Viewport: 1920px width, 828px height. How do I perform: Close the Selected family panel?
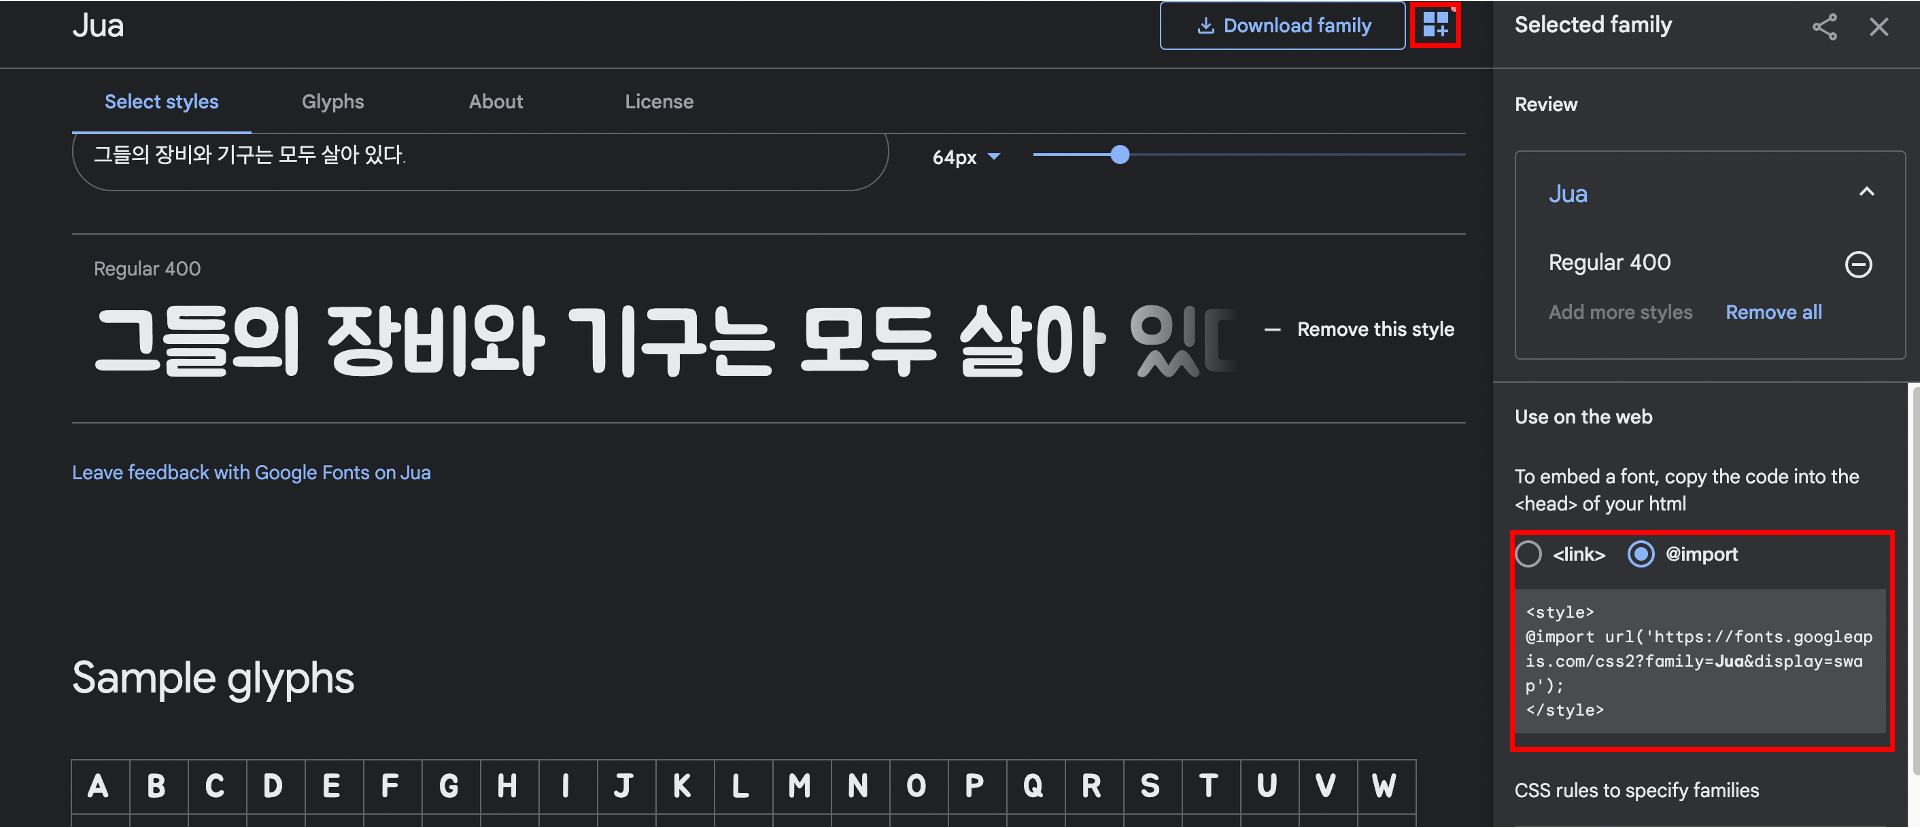click(1879, 27)
